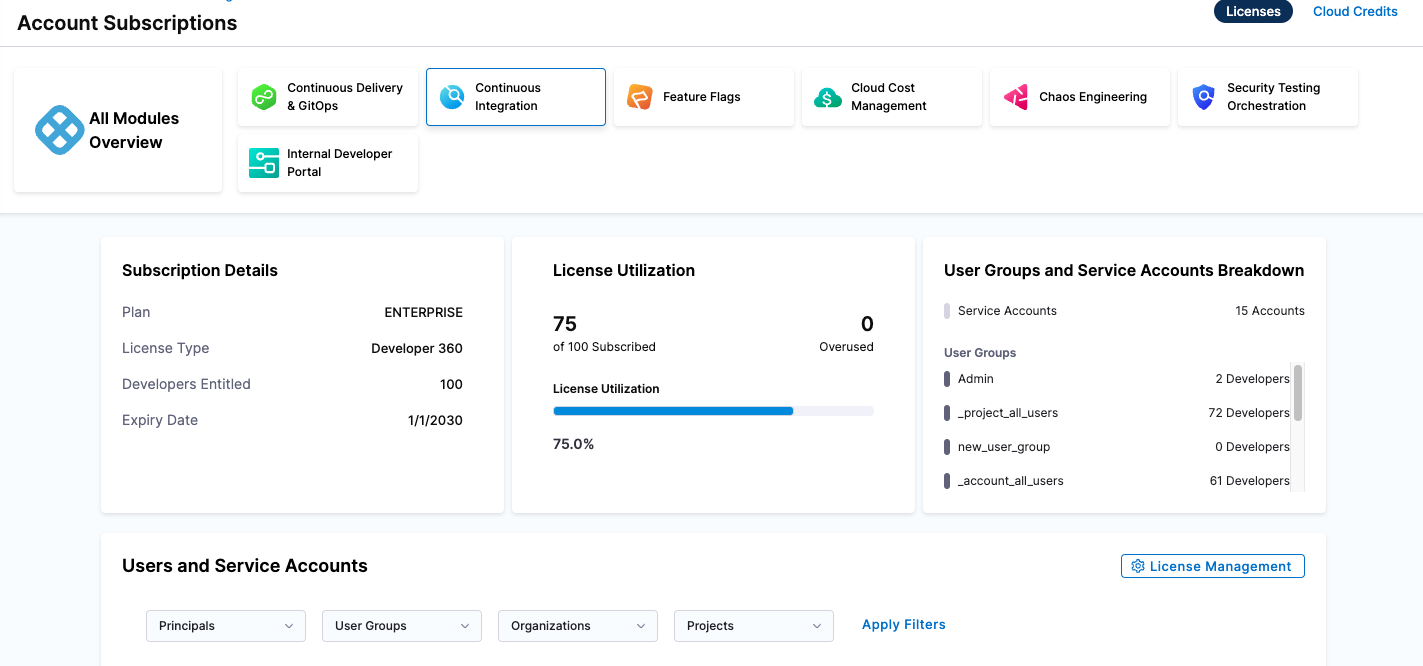Click the License Management button
The image size is (1423, 666).
(x=1212, y=566)
